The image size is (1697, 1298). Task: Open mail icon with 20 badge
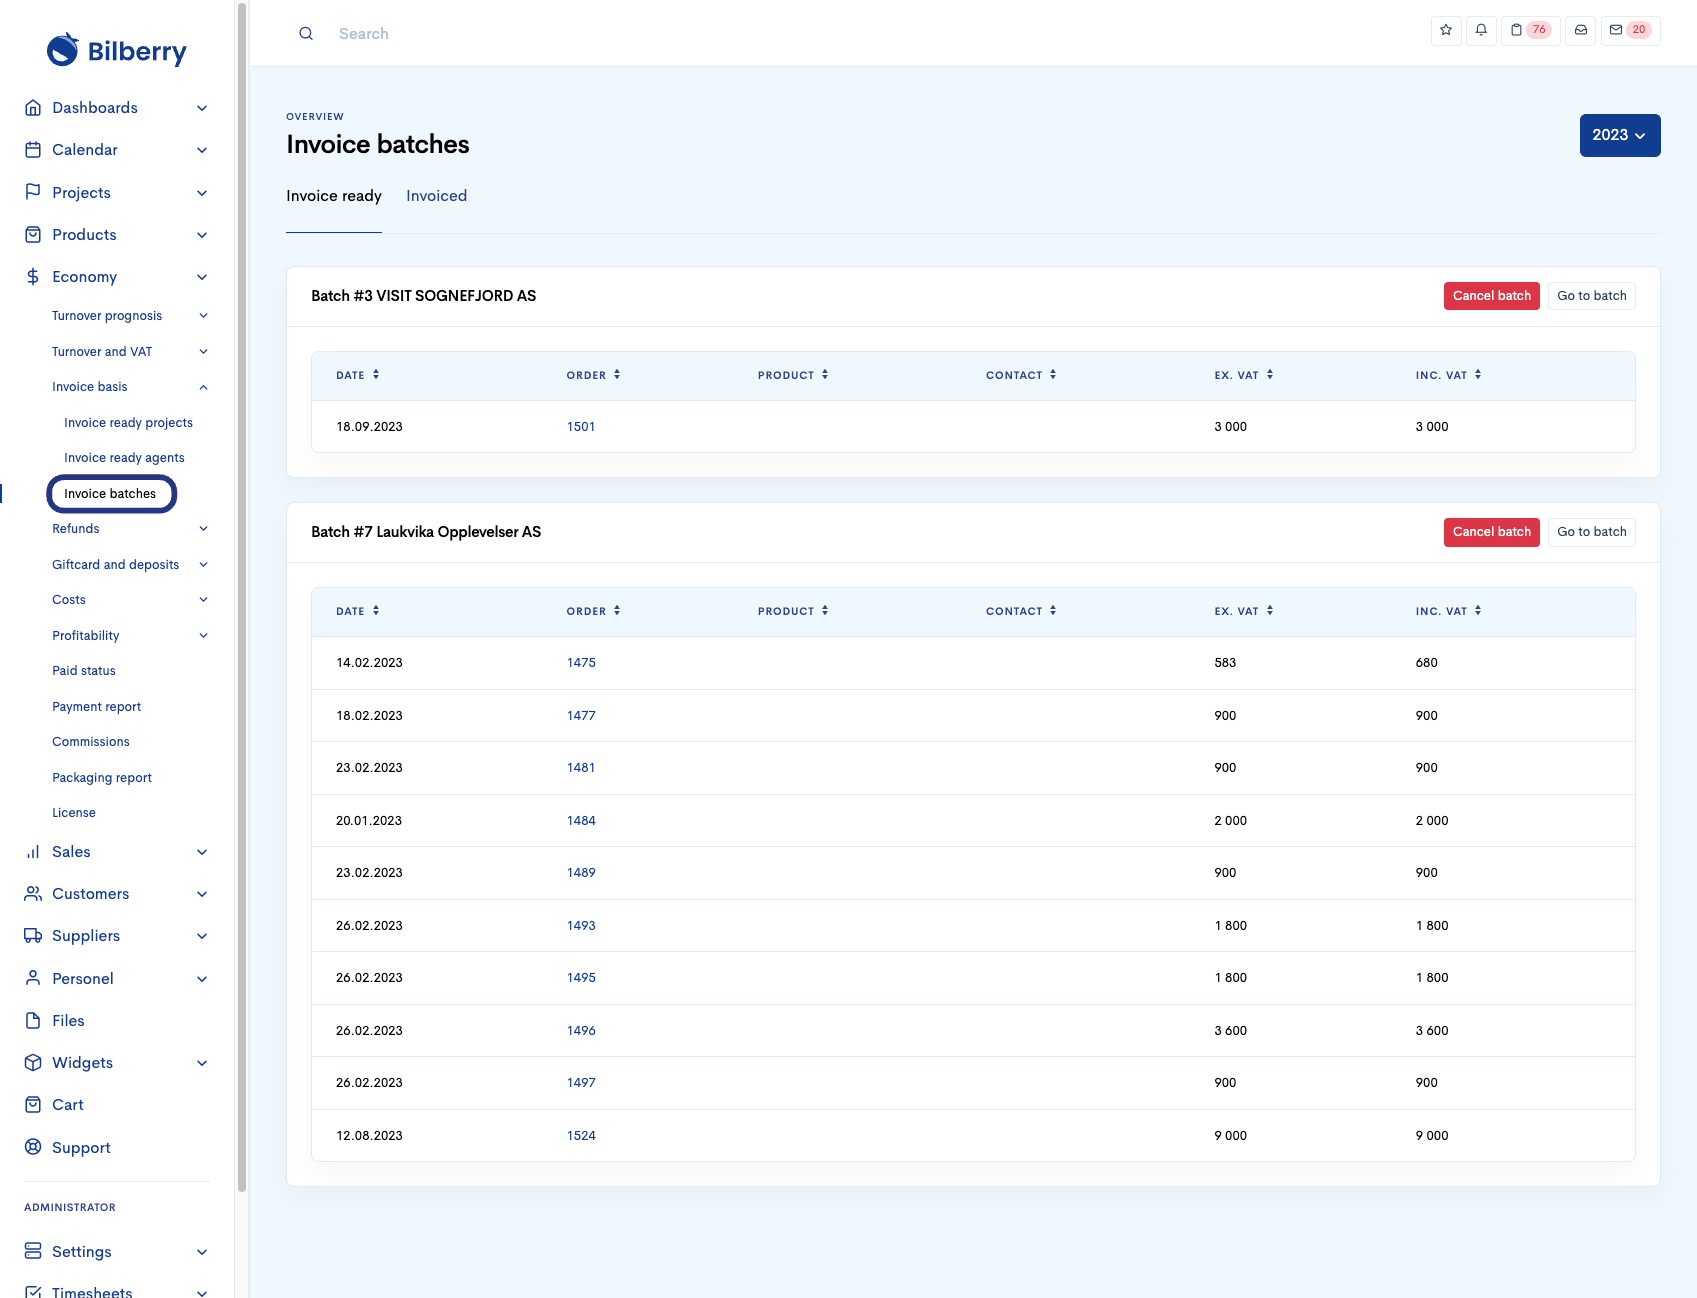click(x=1630, y=30)
